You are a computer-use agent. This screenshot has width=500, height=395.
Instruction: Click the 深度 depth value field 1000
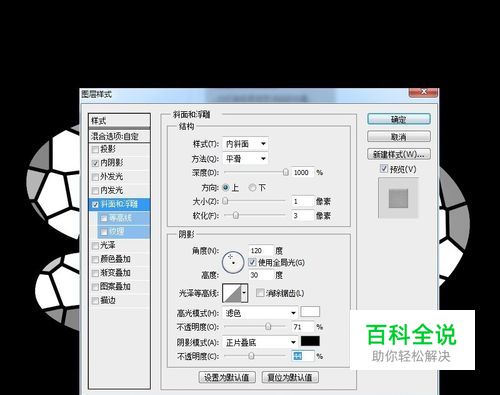[x=303, y=172]
